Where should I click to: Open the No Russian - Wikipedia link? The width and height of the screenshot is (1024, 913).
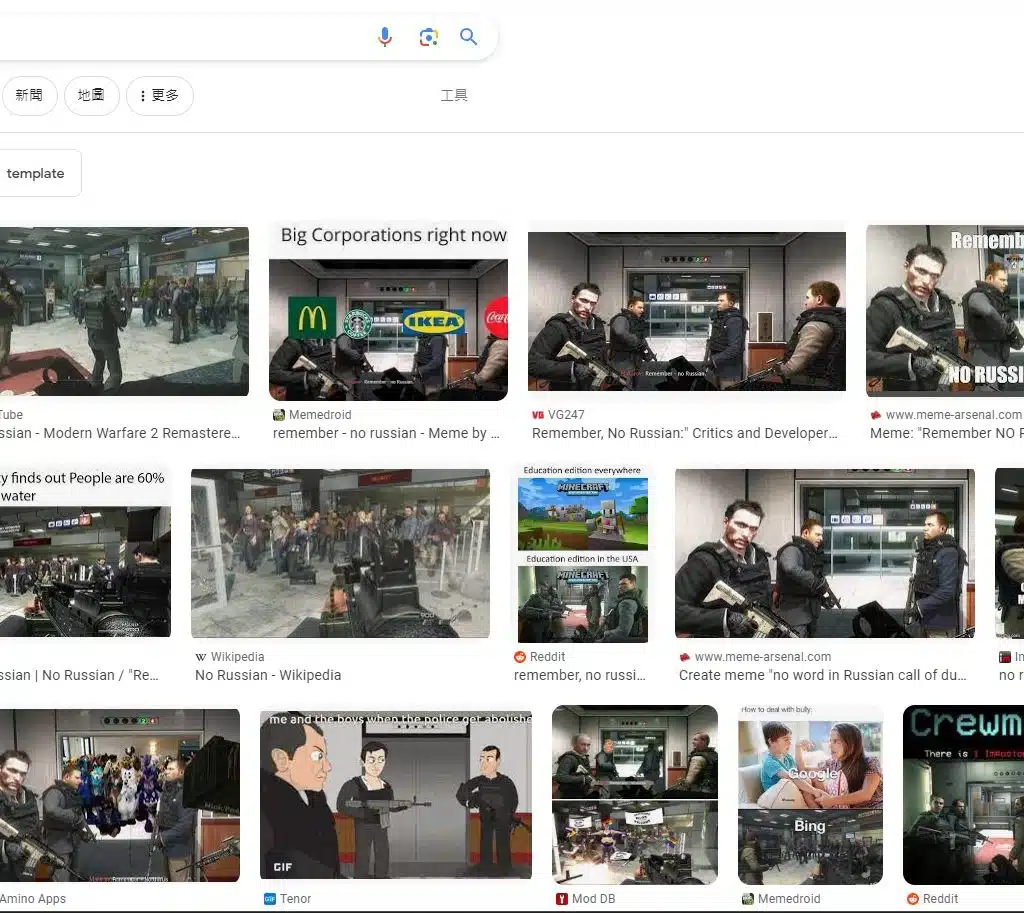click(268, 675)
